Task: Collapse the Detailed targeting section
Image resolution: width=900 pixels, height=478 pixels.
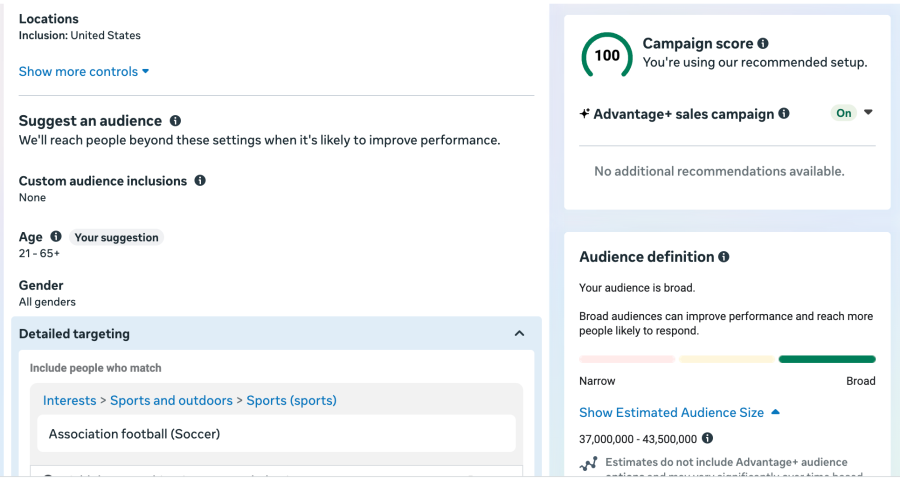Action: point(519,334)
